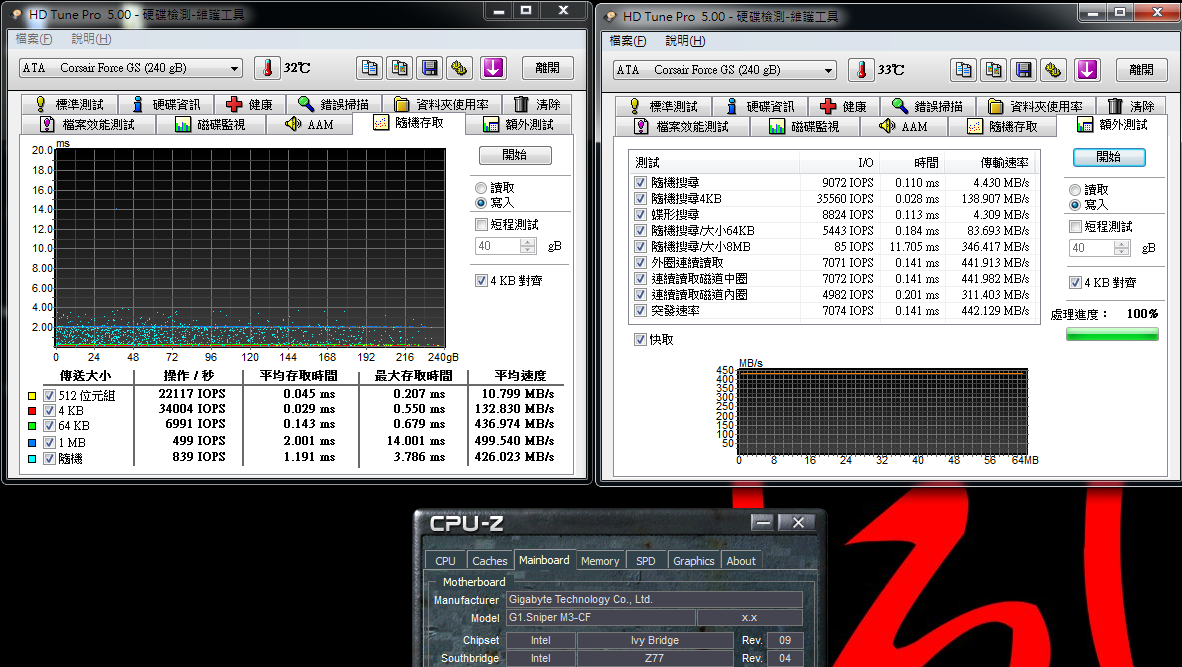Uncheck 突發速率 test checkbox
The height and width of the screenshot is (667, 1182).
pos(640,311)
